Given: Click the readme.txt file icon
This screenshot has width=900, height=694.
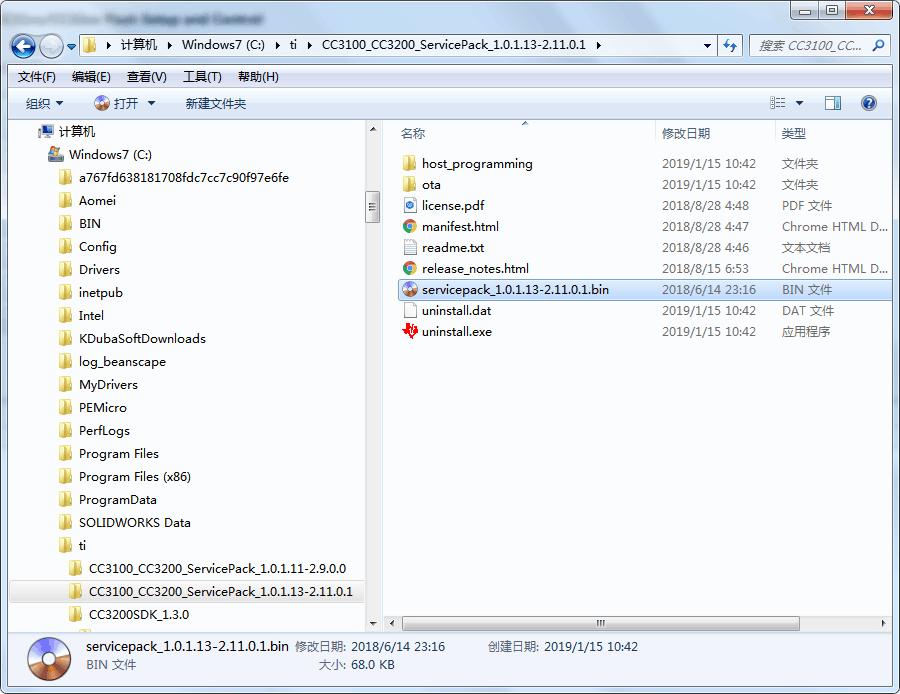Looking at the screenshot, I should 410,247.
